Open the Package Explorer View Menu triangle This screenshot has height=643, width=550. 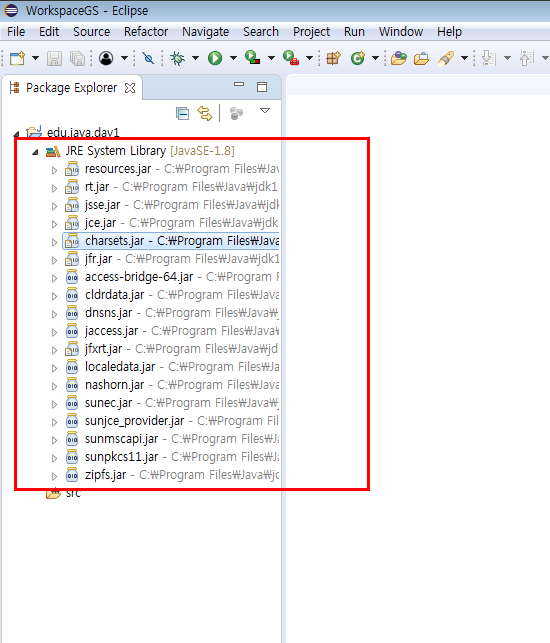[x=265, y=111]
